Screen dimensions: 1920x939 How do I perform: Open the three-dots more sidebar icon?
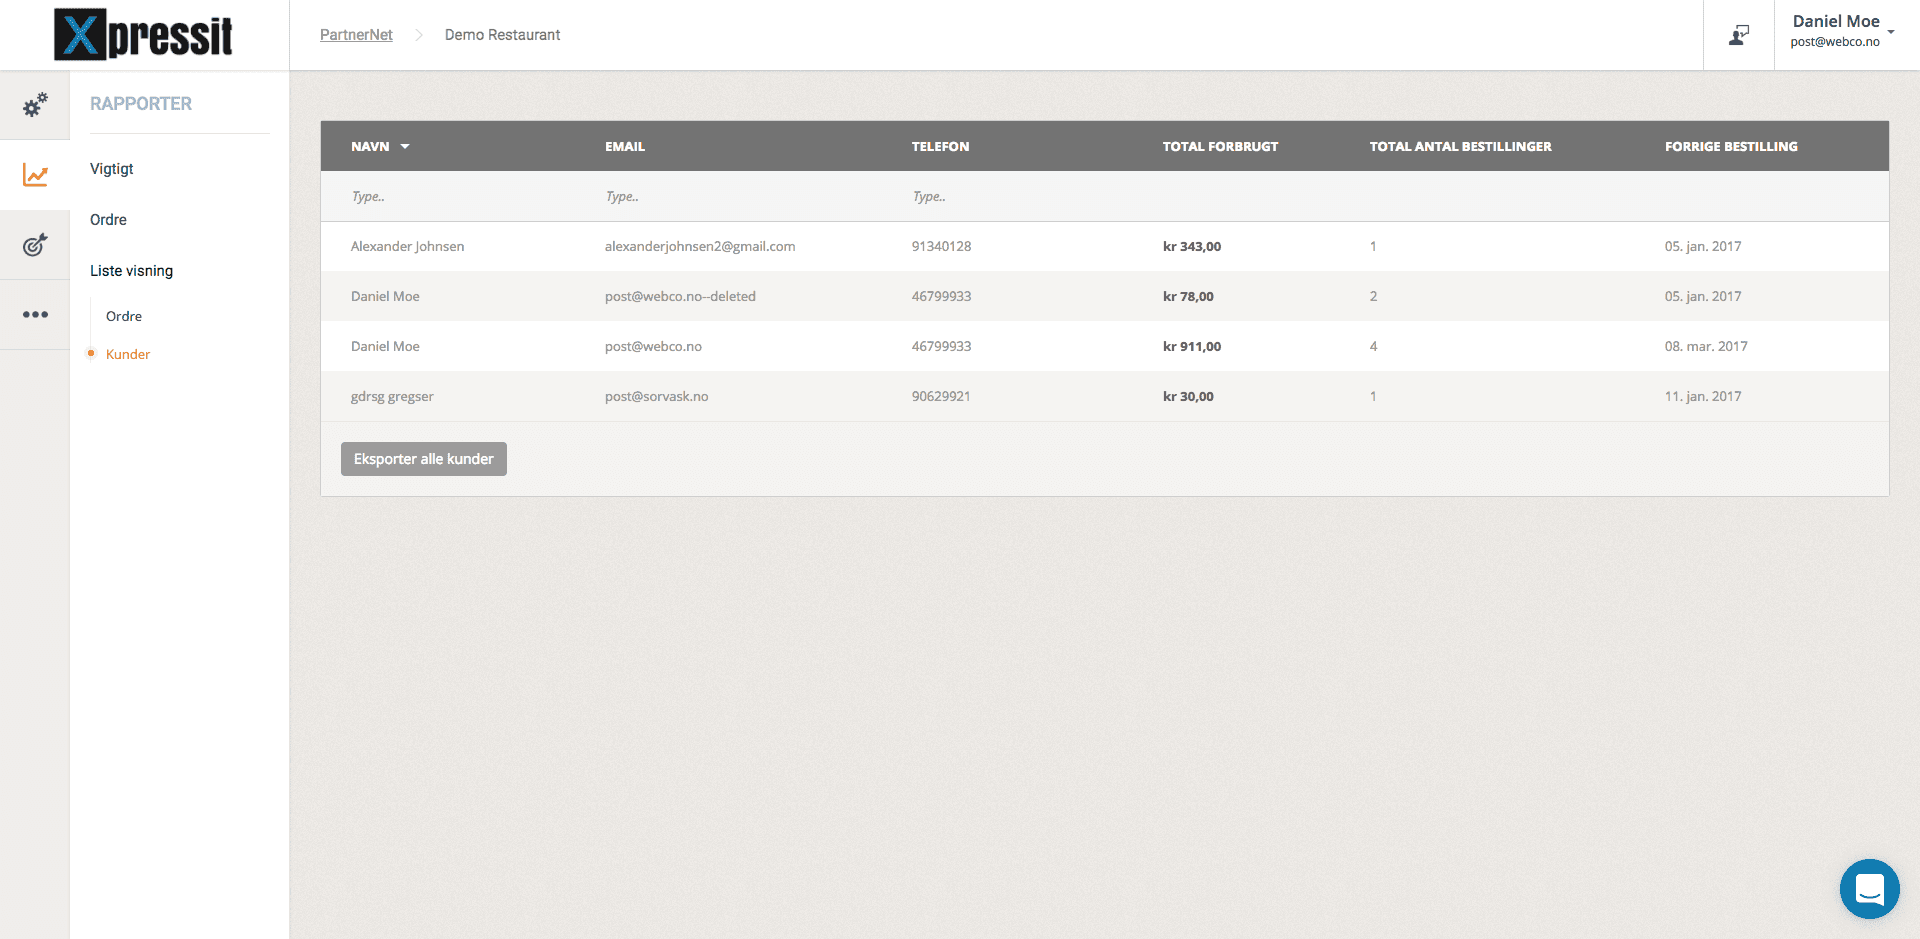click(35, 314)
